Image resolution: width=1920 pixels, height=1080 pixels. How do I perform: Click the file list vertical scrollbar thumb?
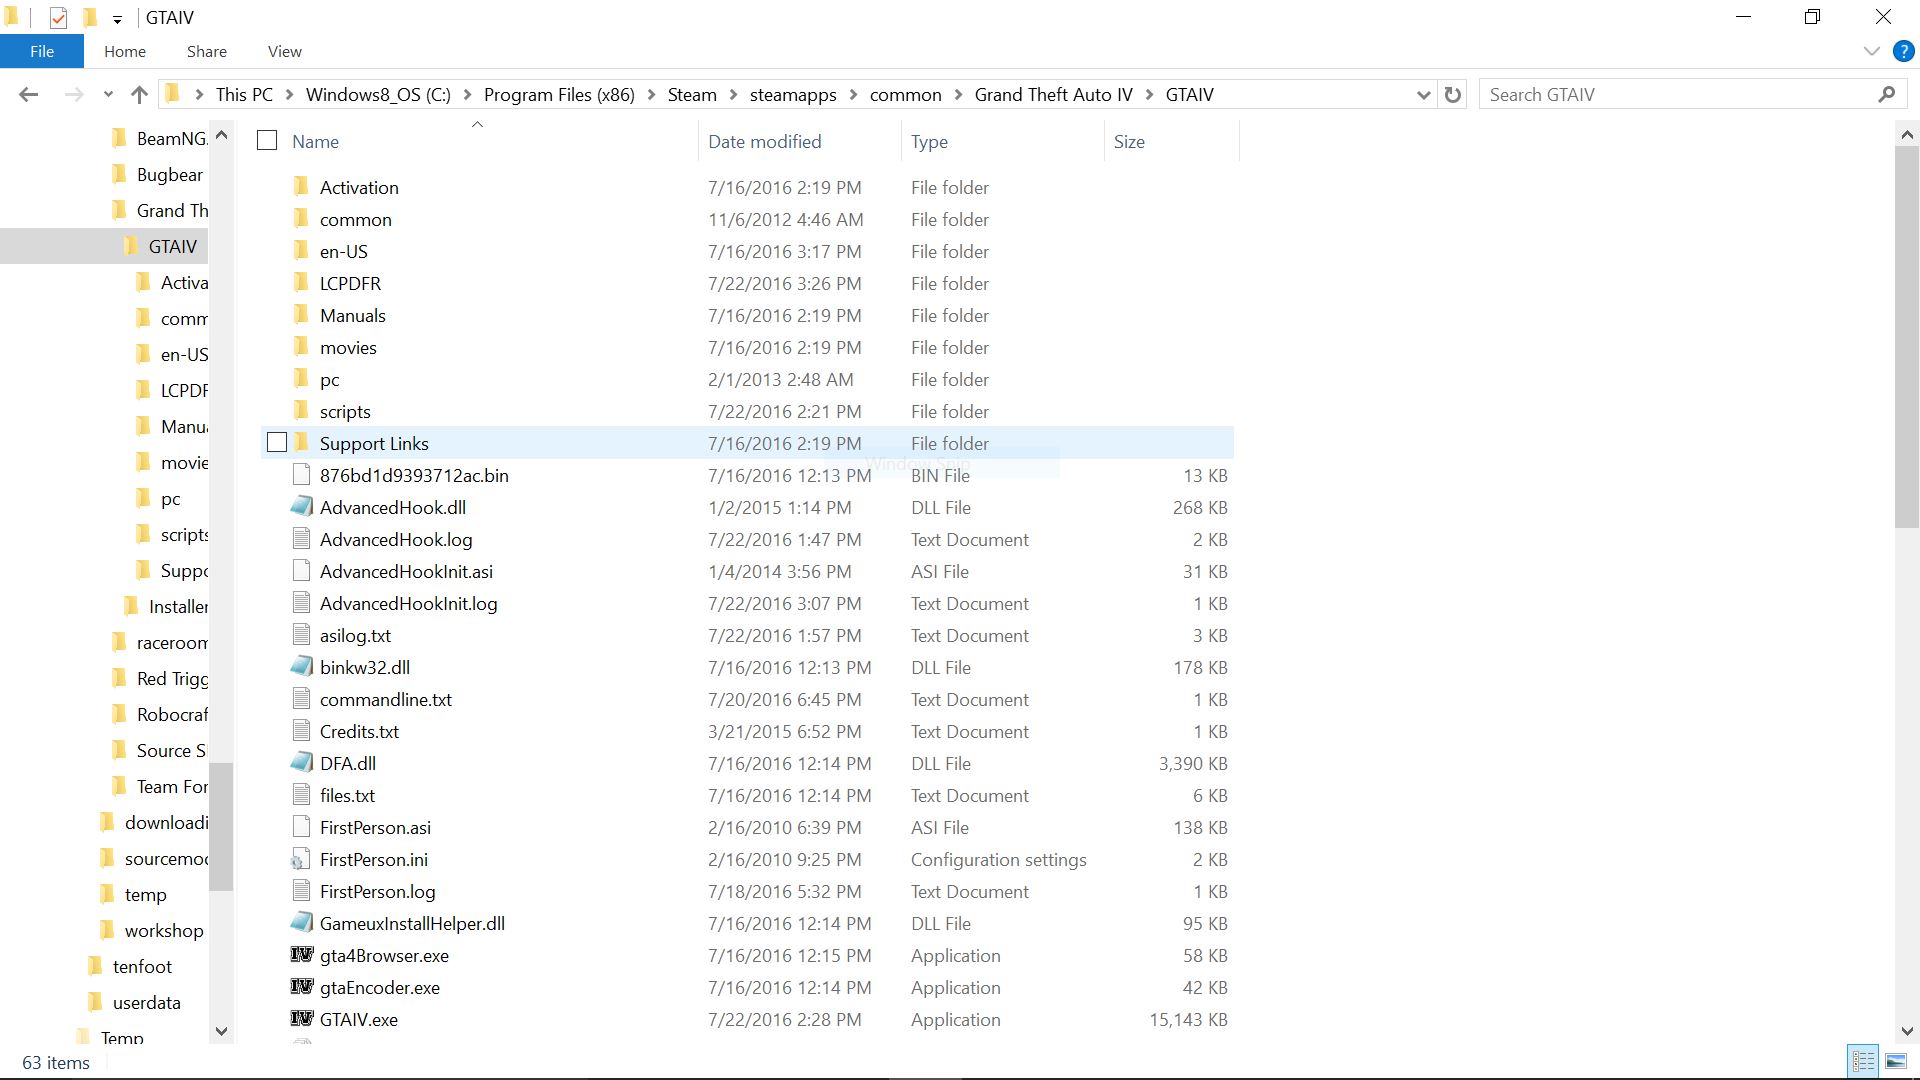pos(1906,335)
